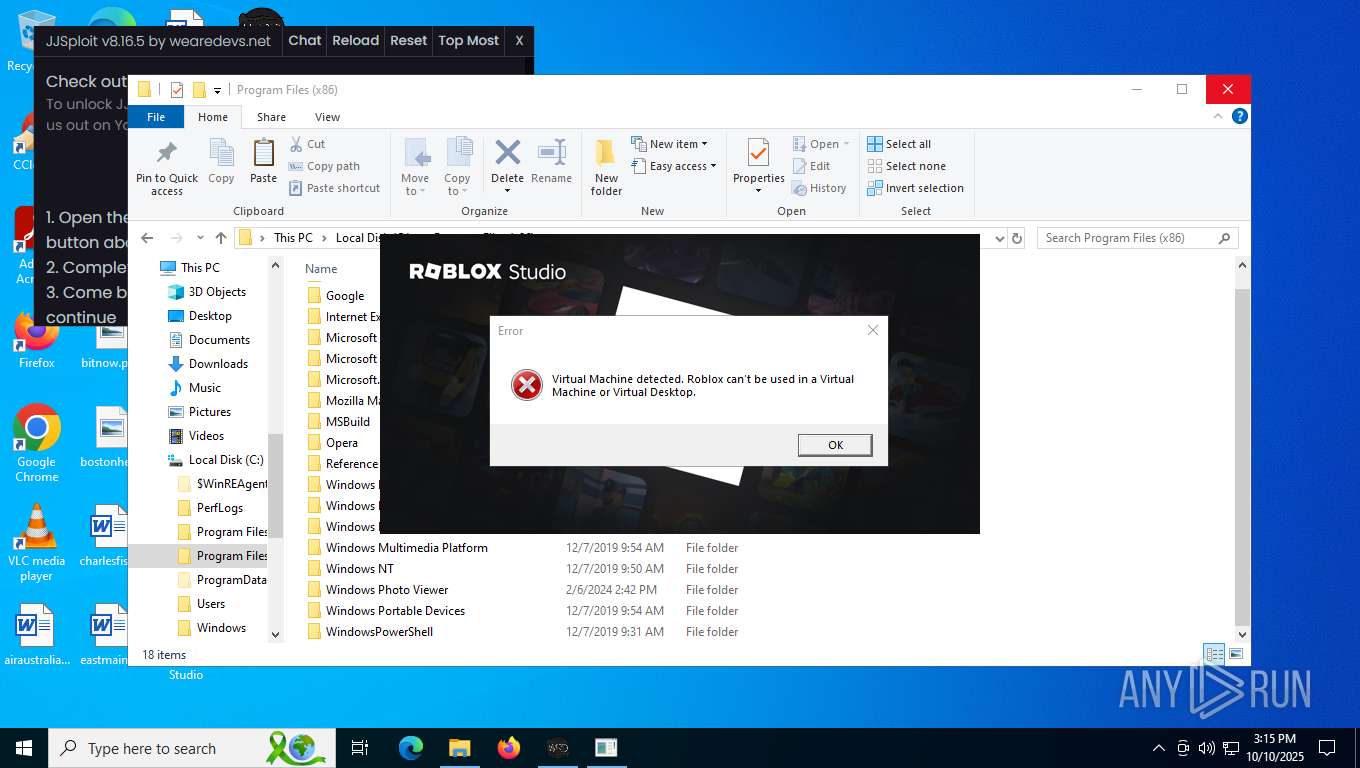The height and width of the screenshot is (768, 1360).
Task: Go back with the Explorer back arrow
Action: pos(147,238)
